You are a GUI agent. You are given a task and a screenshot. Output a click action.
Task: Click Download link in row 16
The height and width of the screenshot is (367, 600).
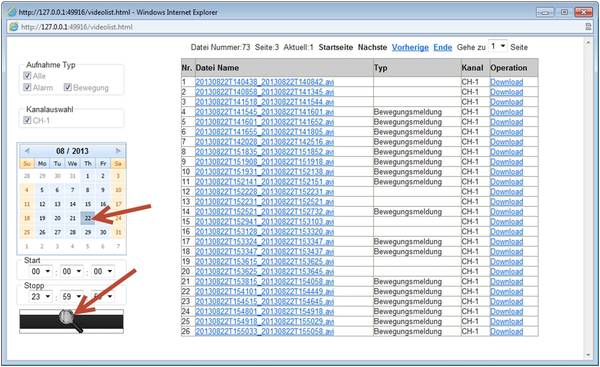click(507, 232)
